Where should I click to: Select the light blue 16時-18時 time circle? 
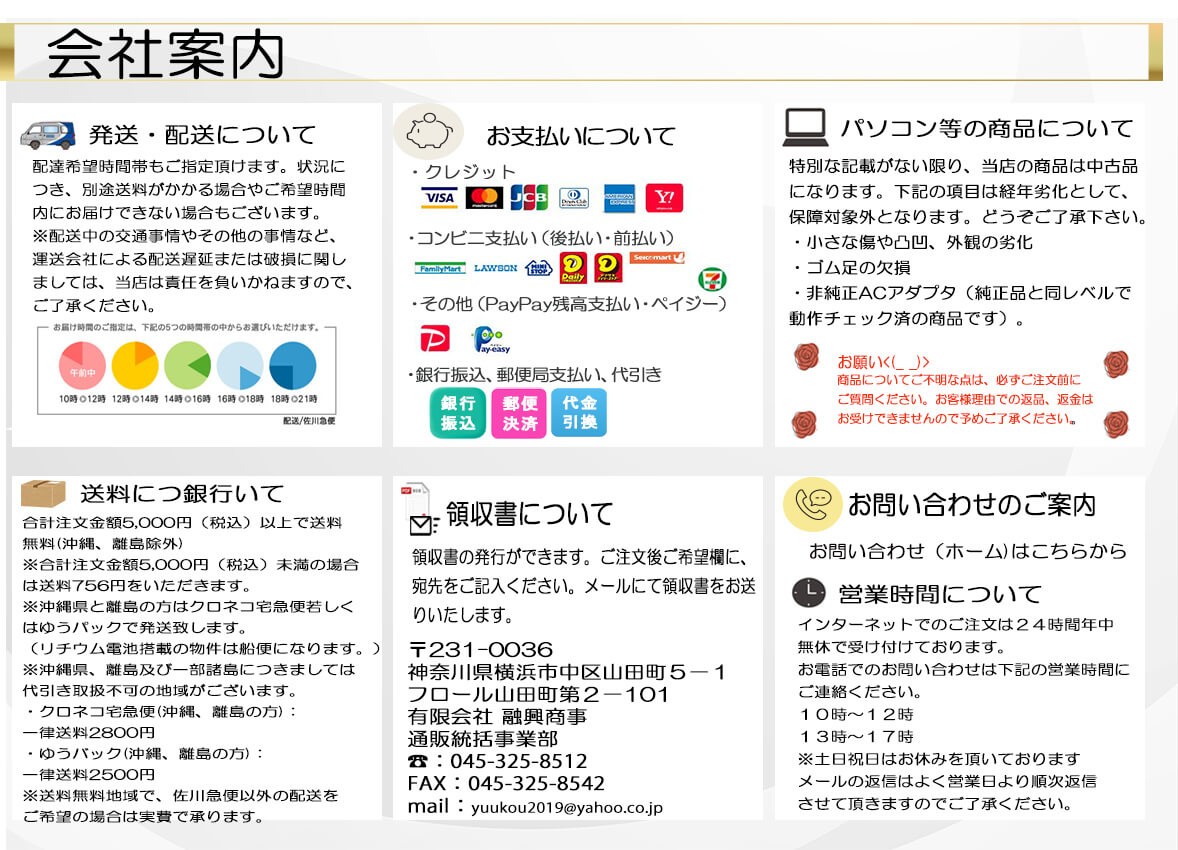point(240,365)
